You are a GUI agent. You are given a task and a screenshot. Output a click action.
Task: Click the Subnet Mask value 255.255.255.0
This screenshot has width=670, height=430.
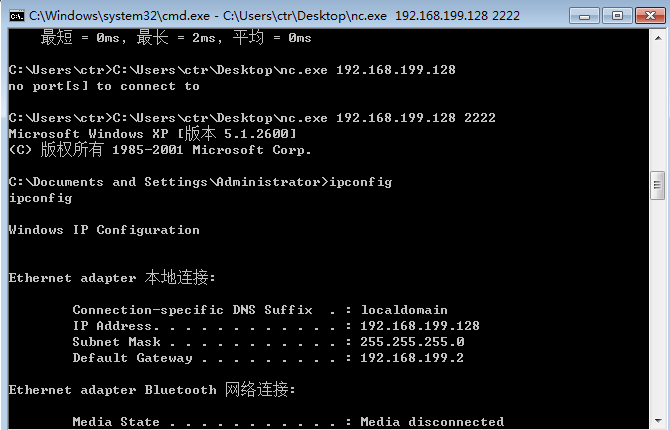click(x=412, y=342)
